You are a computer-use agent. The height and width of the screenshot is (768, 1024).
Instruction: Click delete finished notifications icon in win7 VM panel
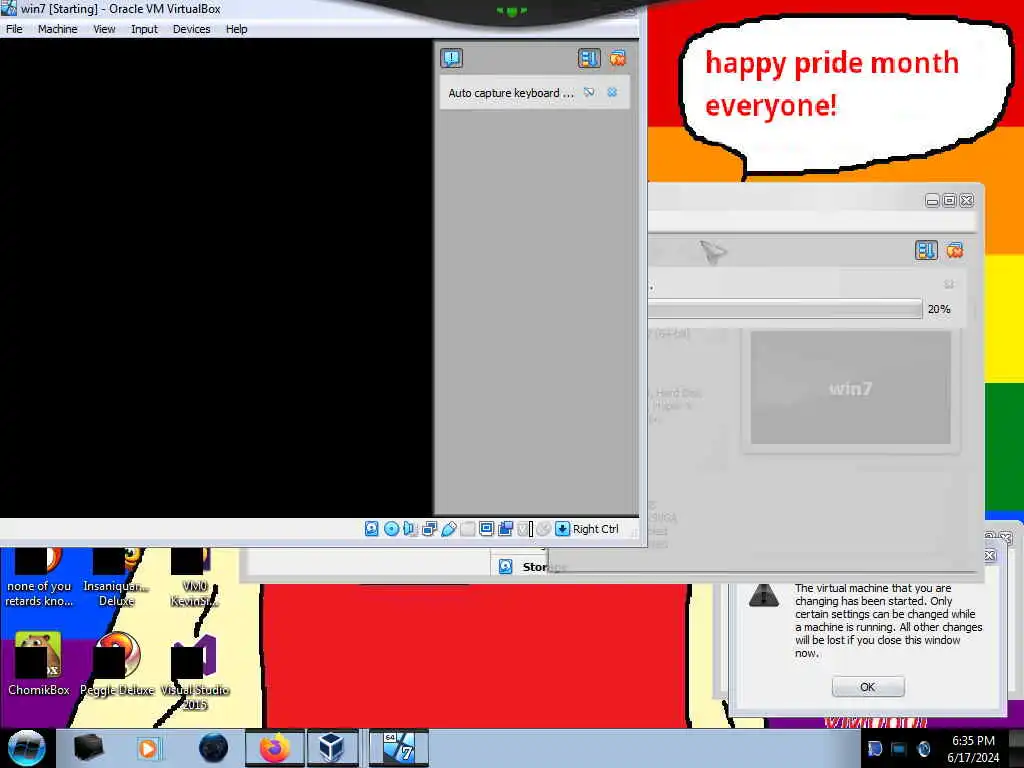tap(618, 58)
